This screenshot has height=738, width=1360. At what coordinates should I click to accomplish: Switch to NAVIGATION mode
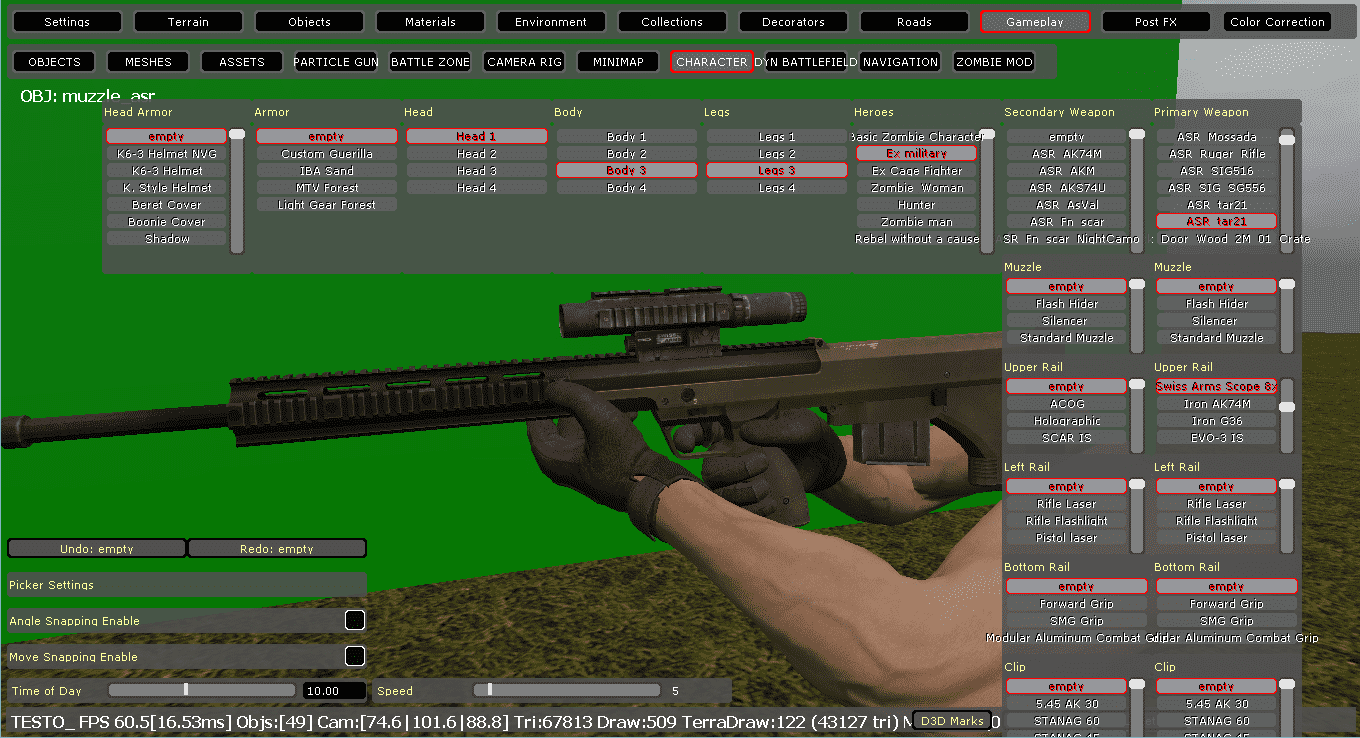click(x=900, y=62)
